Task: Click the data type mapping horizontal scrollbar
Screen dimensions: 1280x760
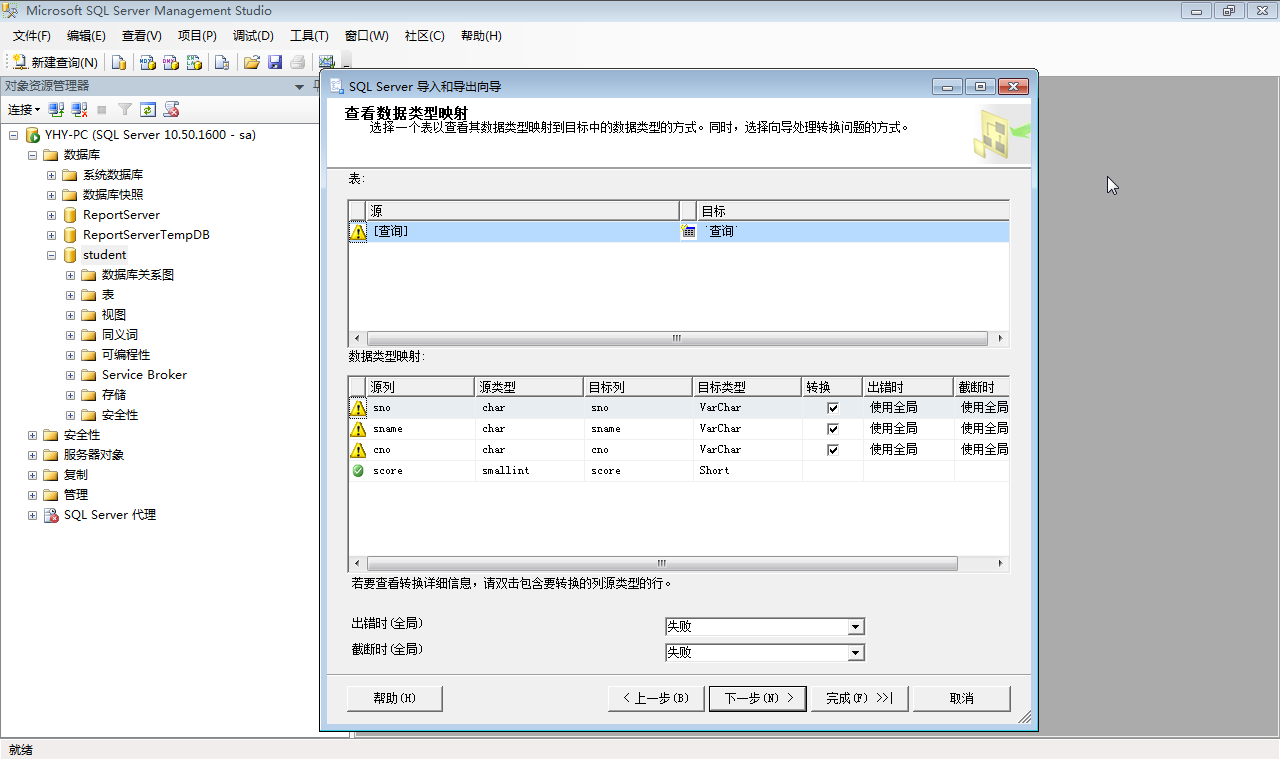Action: 679,564
